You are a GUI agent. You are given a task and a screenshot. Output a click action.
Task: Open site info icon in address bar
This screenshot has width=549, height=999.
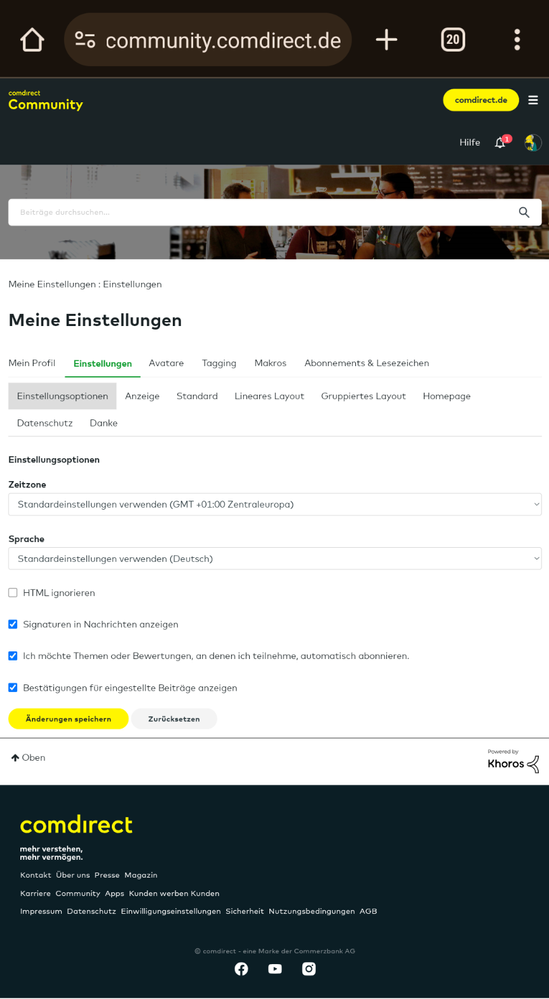(85, 40)
